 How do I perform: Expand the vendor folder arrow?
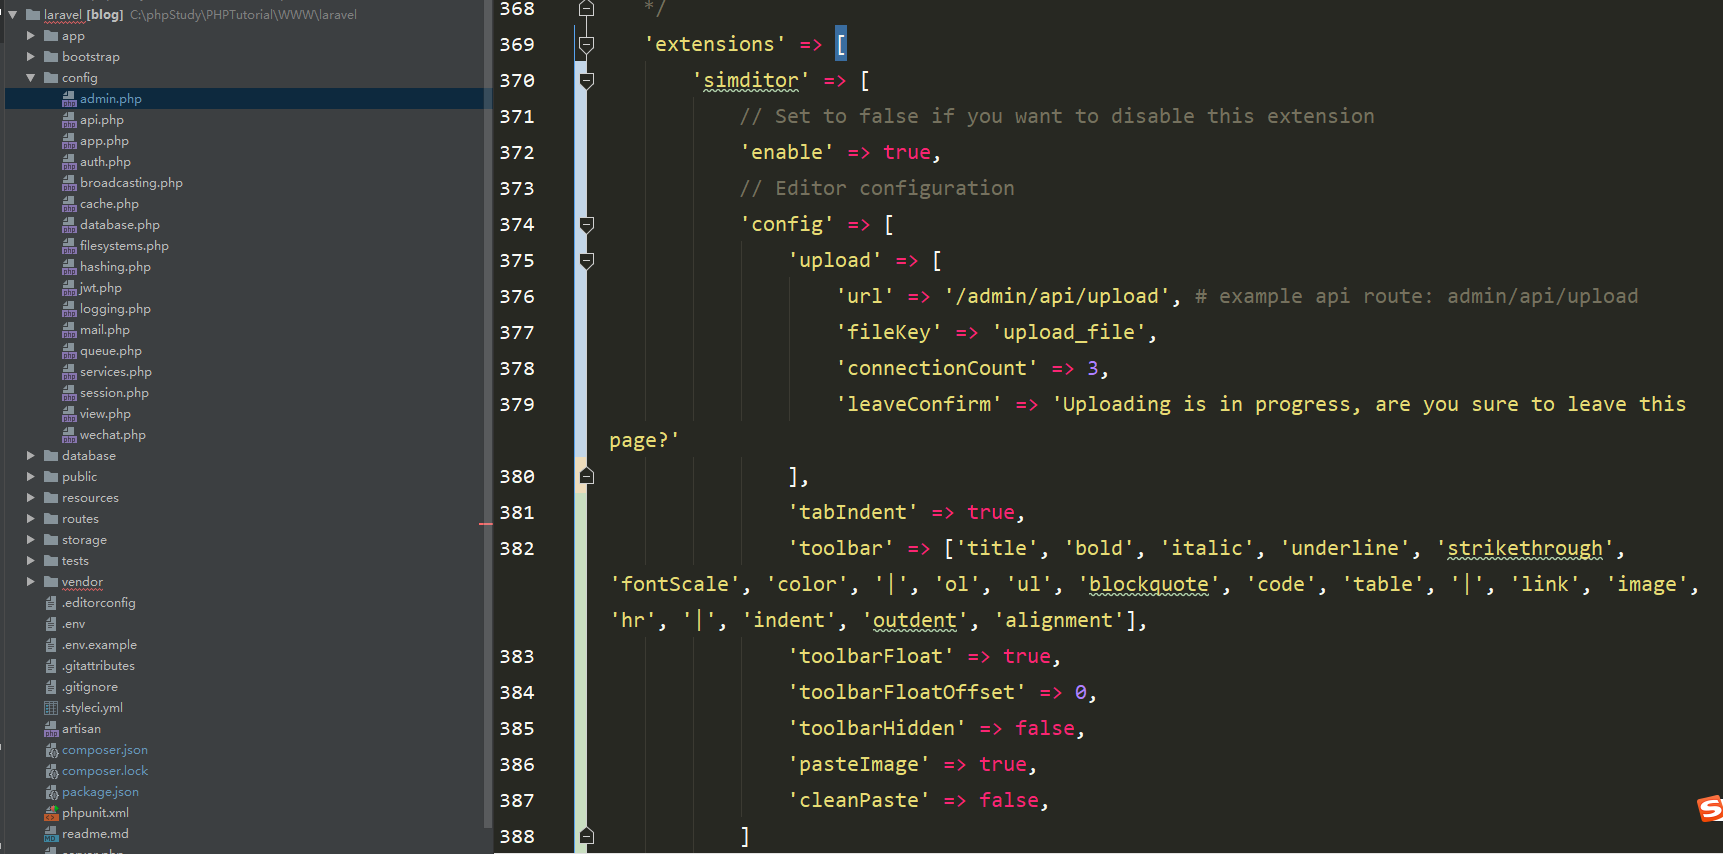pos(31,581)
